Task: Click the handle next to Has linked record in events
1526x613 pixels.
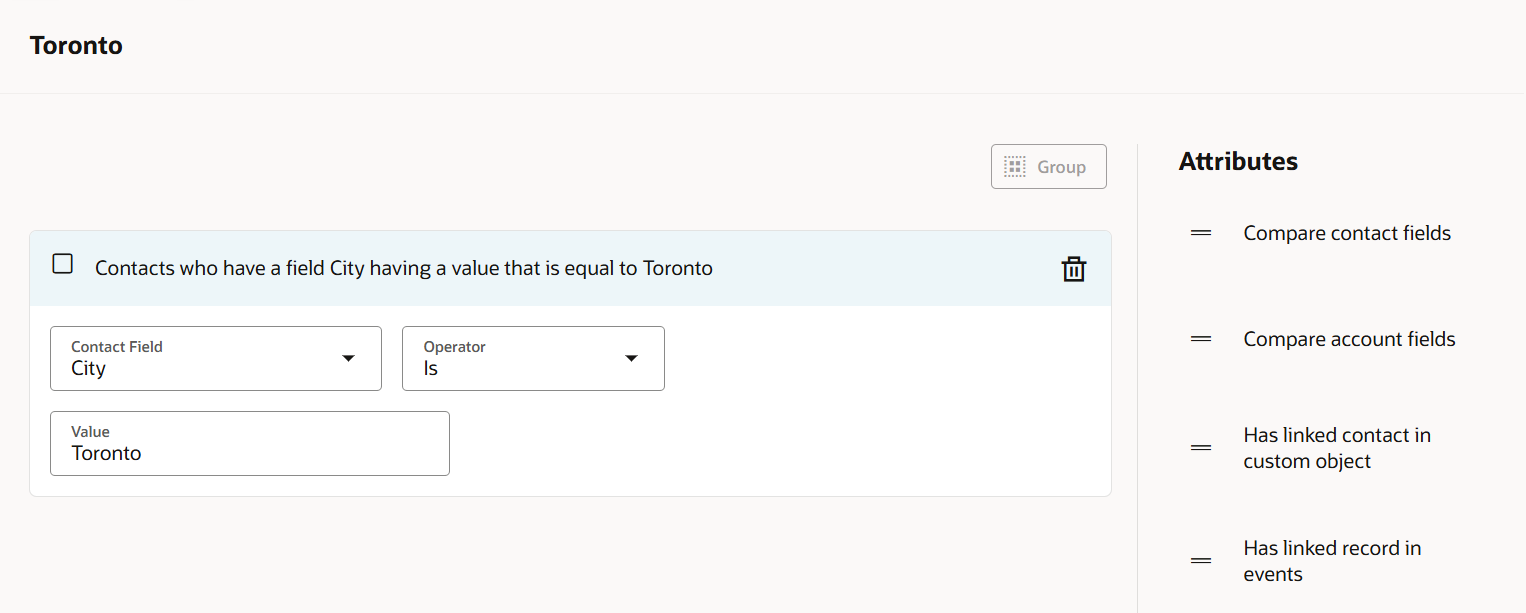Action: [x=1201, y=561]
